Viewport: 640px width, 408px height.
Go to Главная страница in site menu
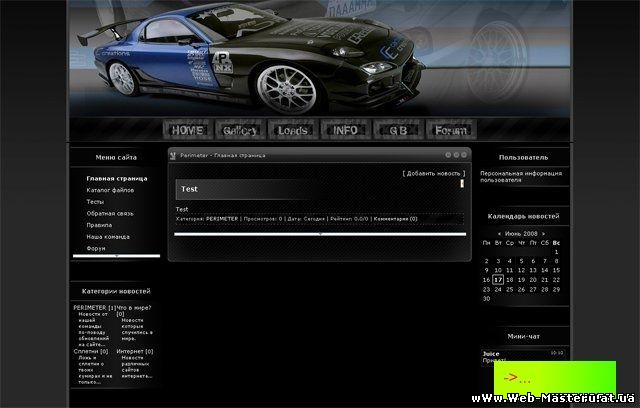tap(117, 178)
